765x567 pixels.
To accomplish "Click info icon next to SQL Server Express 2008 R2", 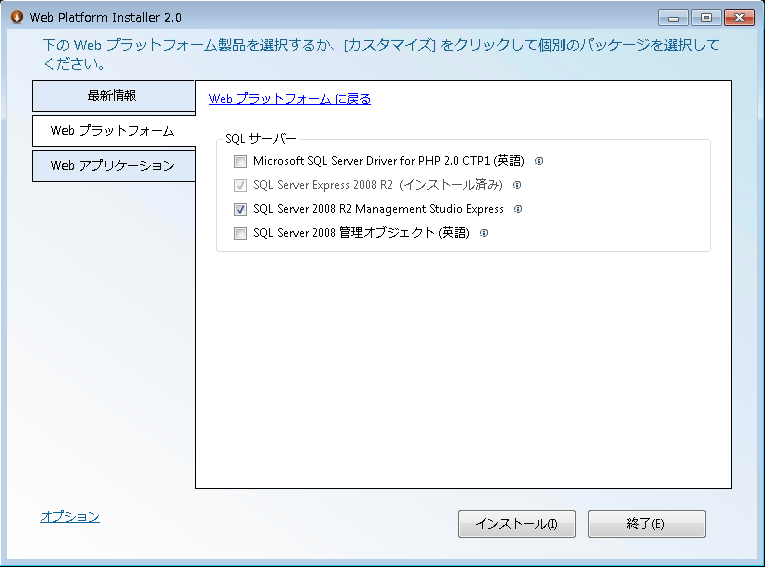I will click(517, 185).
